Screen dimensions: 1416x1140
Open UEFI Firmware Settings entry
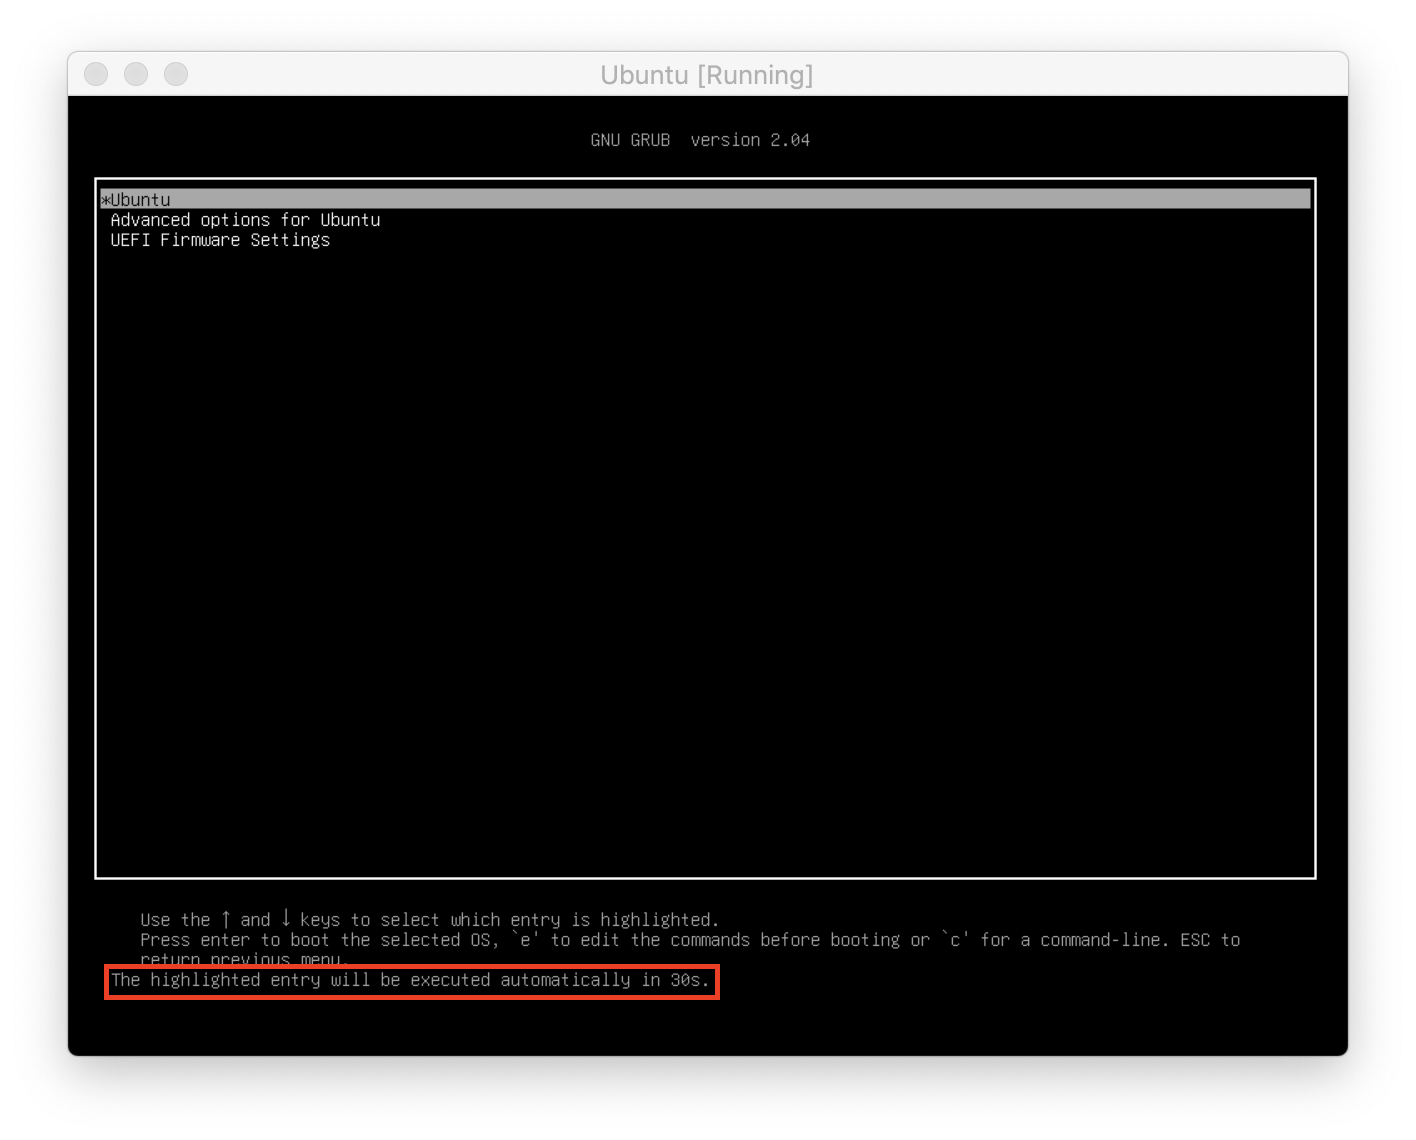(220, 240)
